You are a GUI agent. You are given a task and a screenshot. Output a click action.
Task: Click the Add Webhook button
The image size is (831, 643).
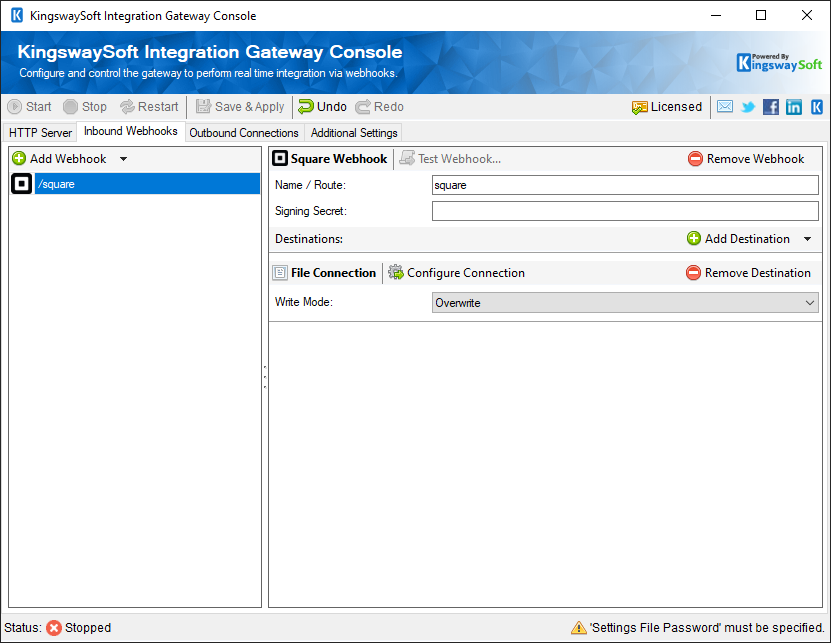(x=59, y=158)
